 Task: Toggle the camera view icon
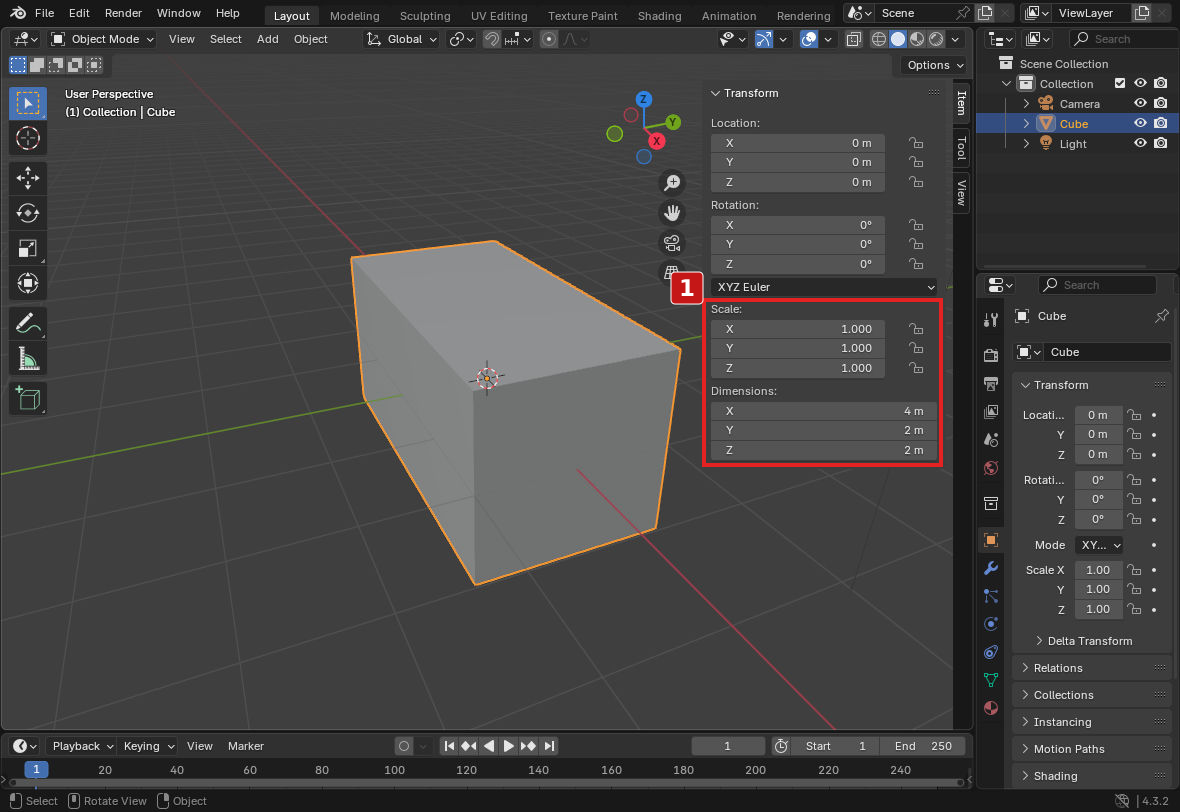coord(672,243)
